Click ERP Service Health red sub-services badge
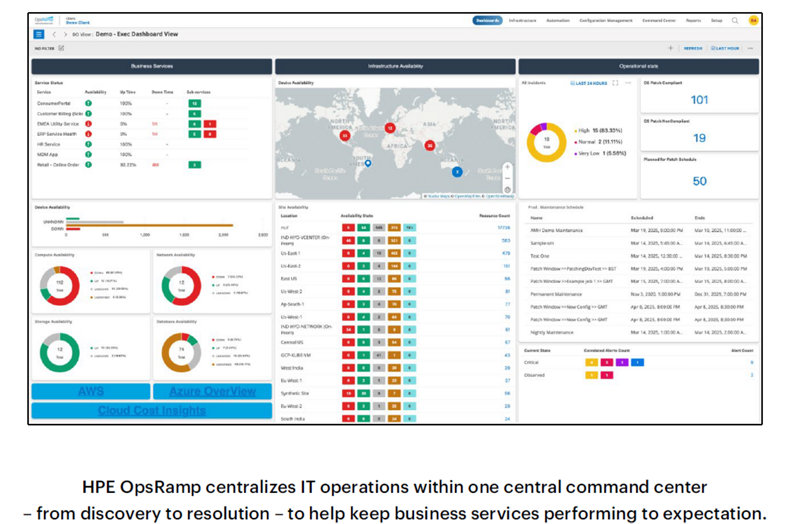The height and width of the screenshot is (524, 800). 210,134
